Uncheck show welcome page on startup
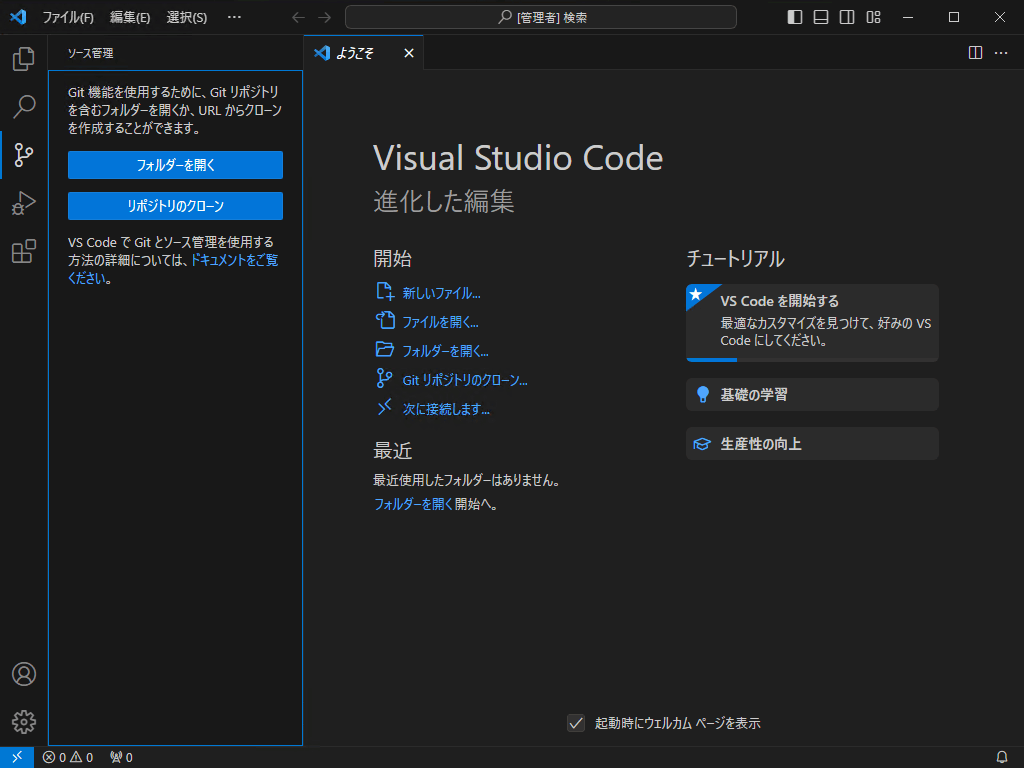Image resolution: width=1024 pixels, height=768 pixels. pos(576,723)
